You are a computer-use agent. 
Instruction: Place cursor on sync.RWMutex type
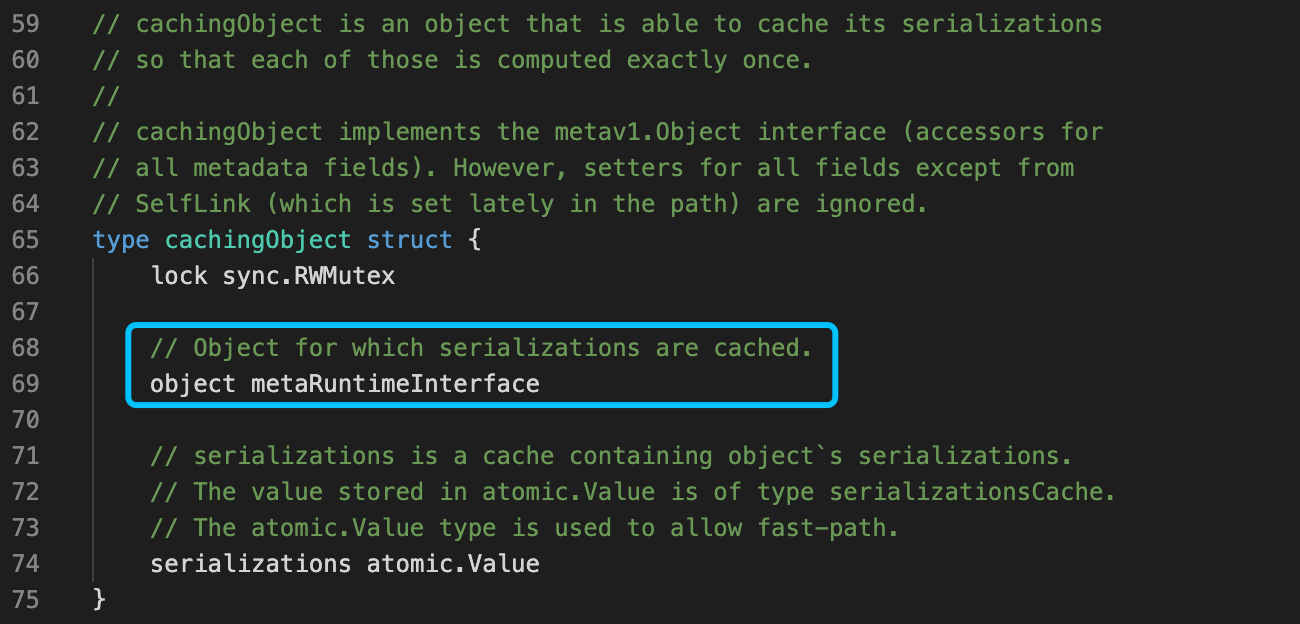click(x=309, y=276)
